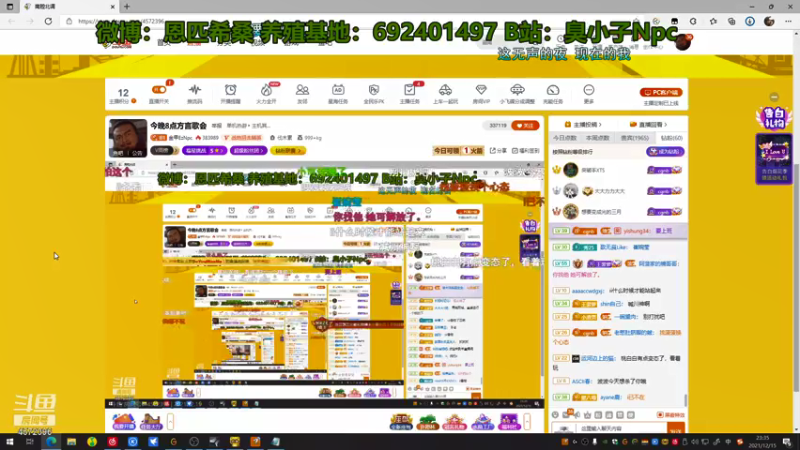Open the green tree gift icon

[x=428, y=422]
